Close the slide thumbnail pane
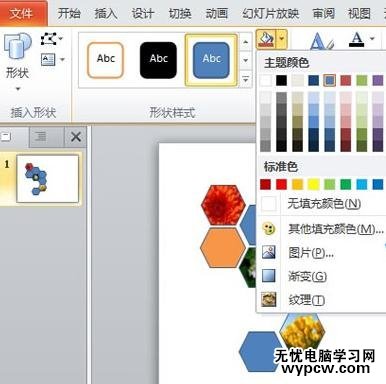Image resolution: width=386 pixels, height=384 pixels. pos(76,137)
